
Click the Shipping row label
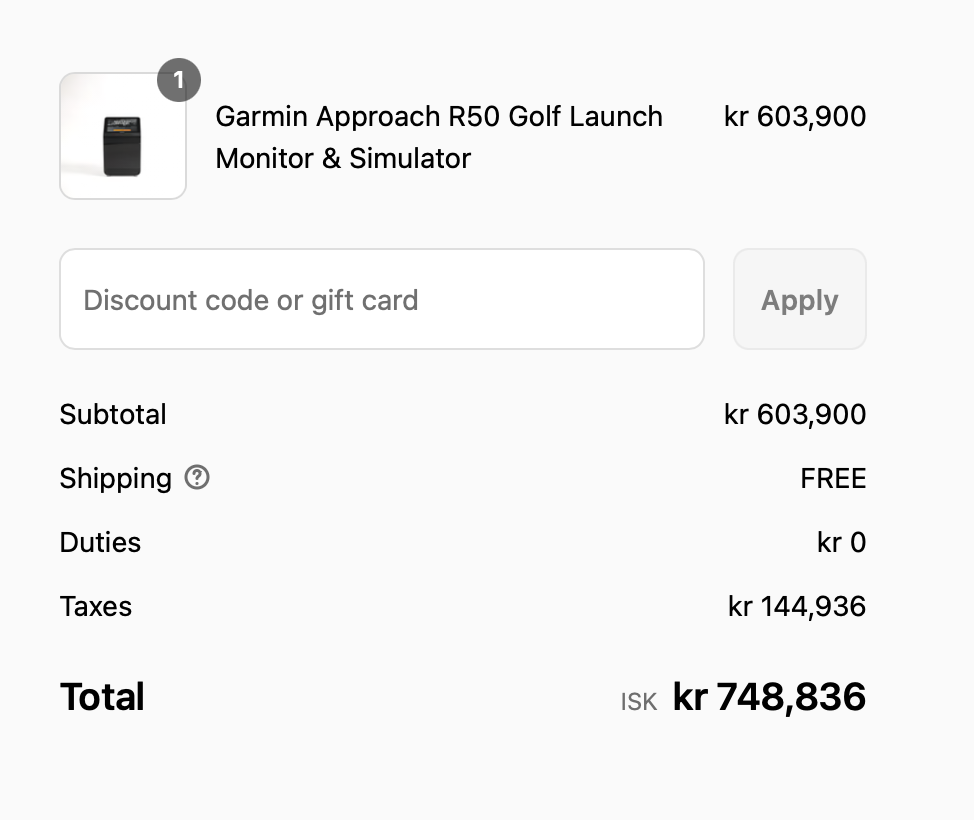tap(115, 478)
